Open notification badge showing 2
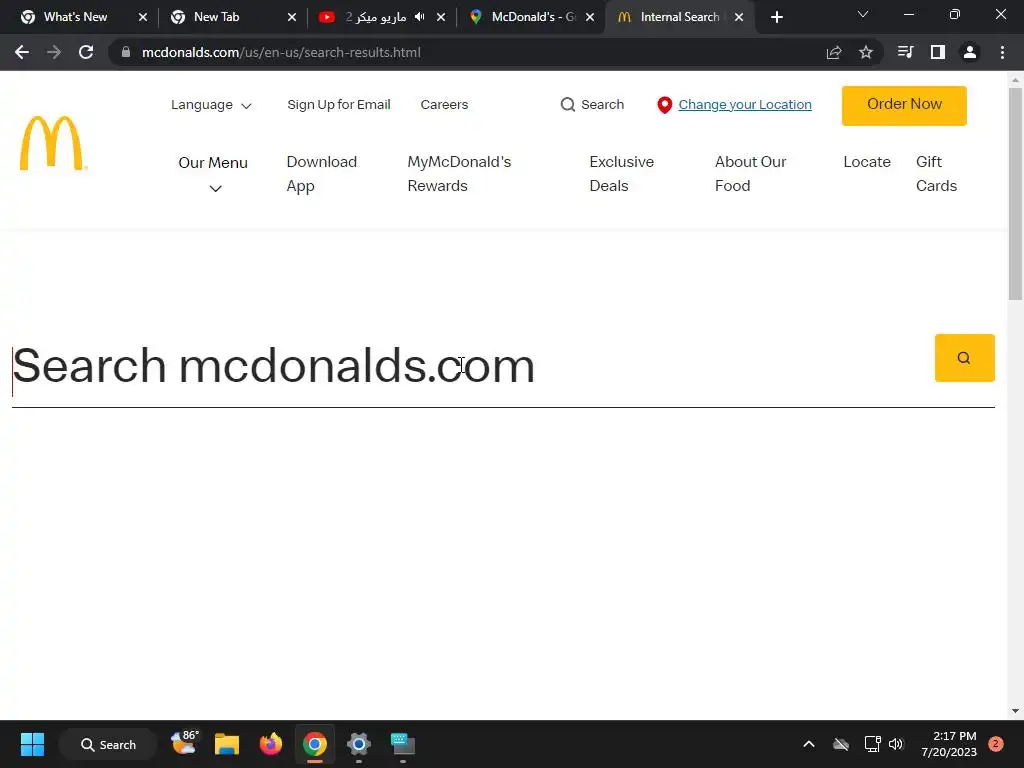The width and height of the screenshot is (1024, 768). pos(995,744)
